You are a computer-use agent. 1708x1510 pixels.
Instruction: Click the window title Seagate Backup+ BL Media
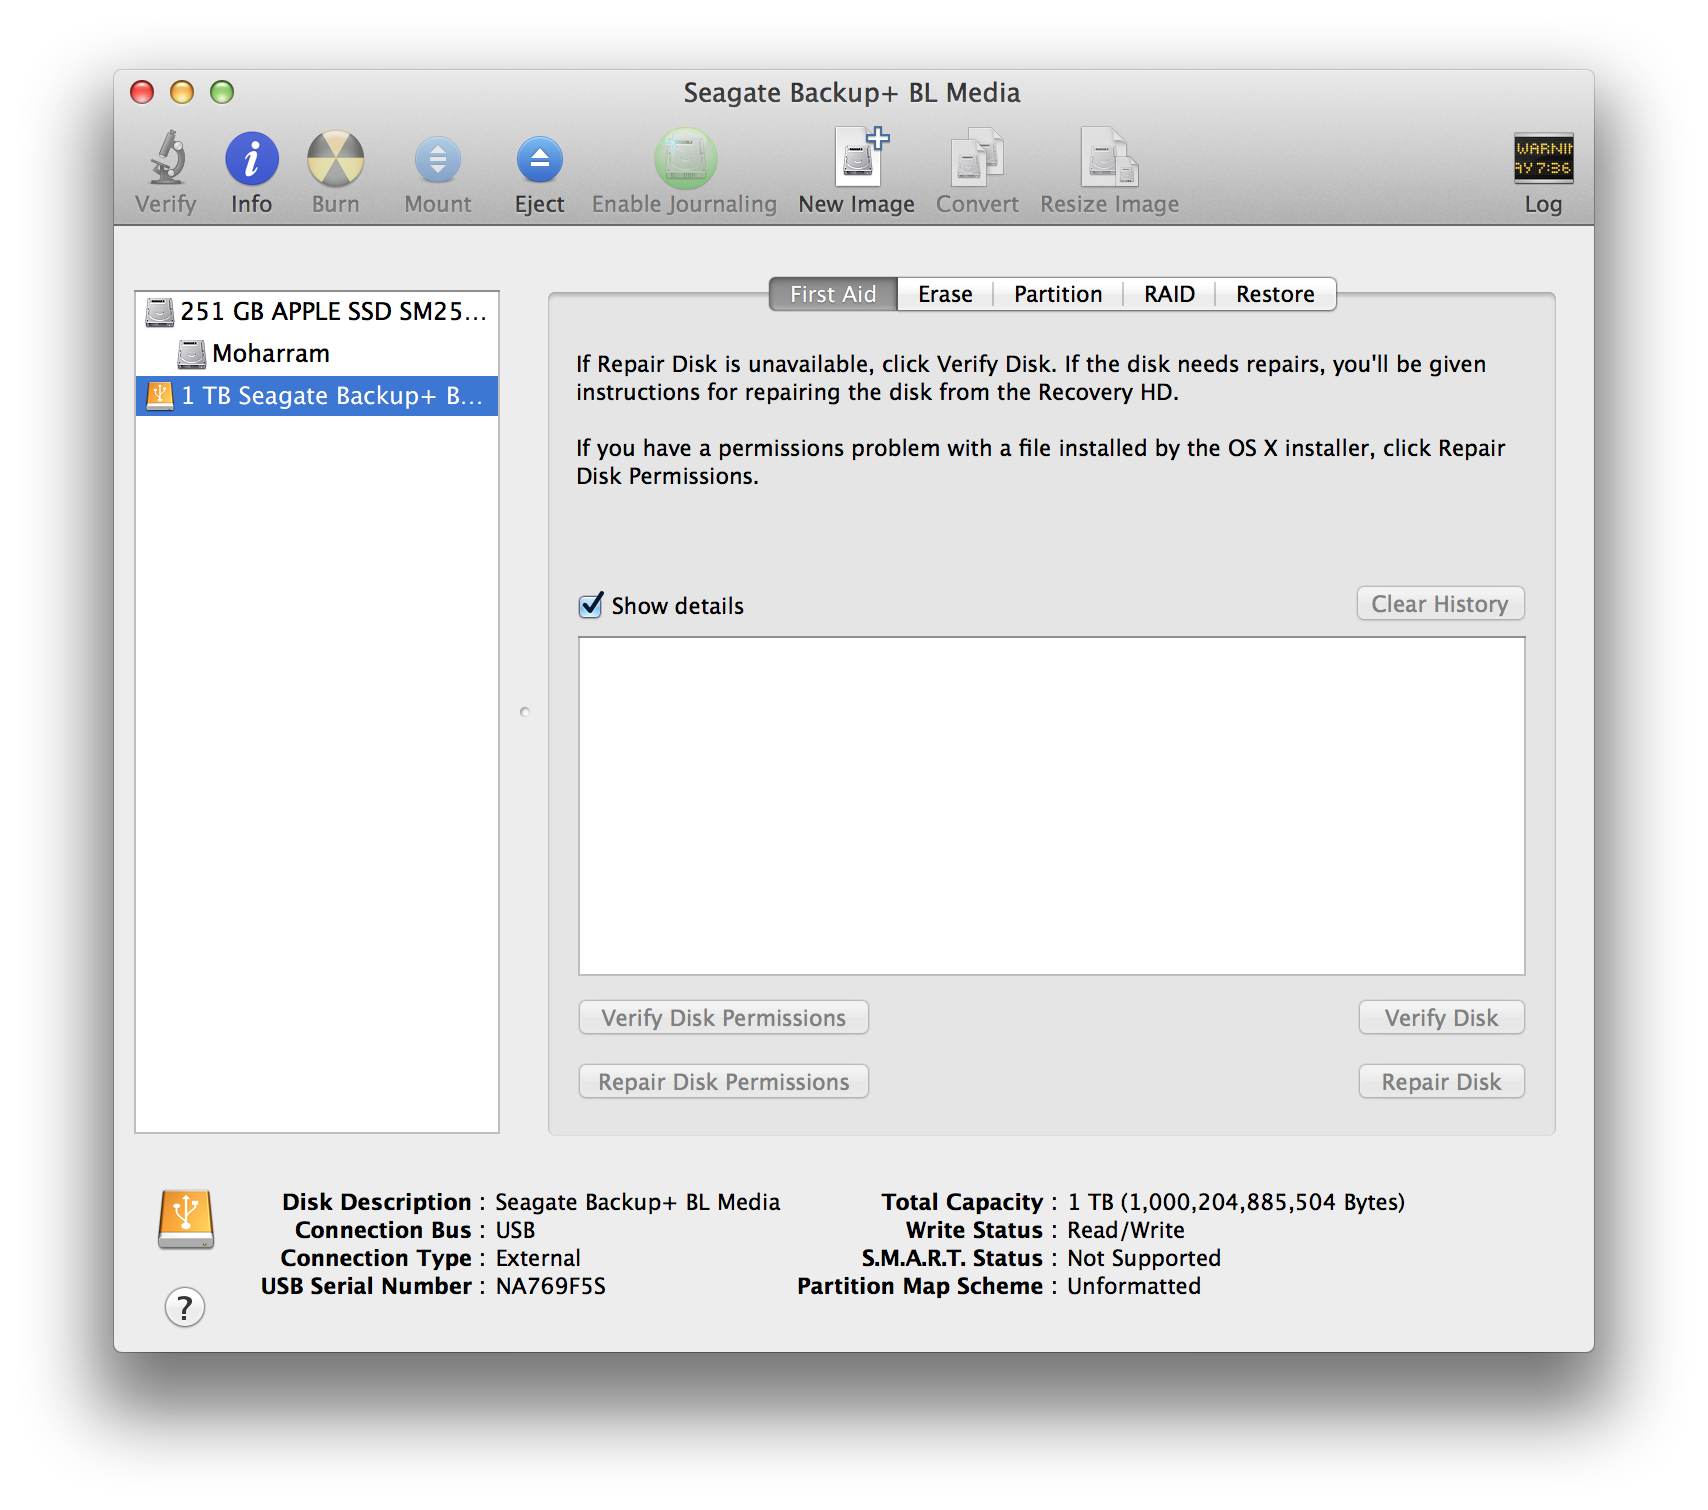tap(852, 93)
